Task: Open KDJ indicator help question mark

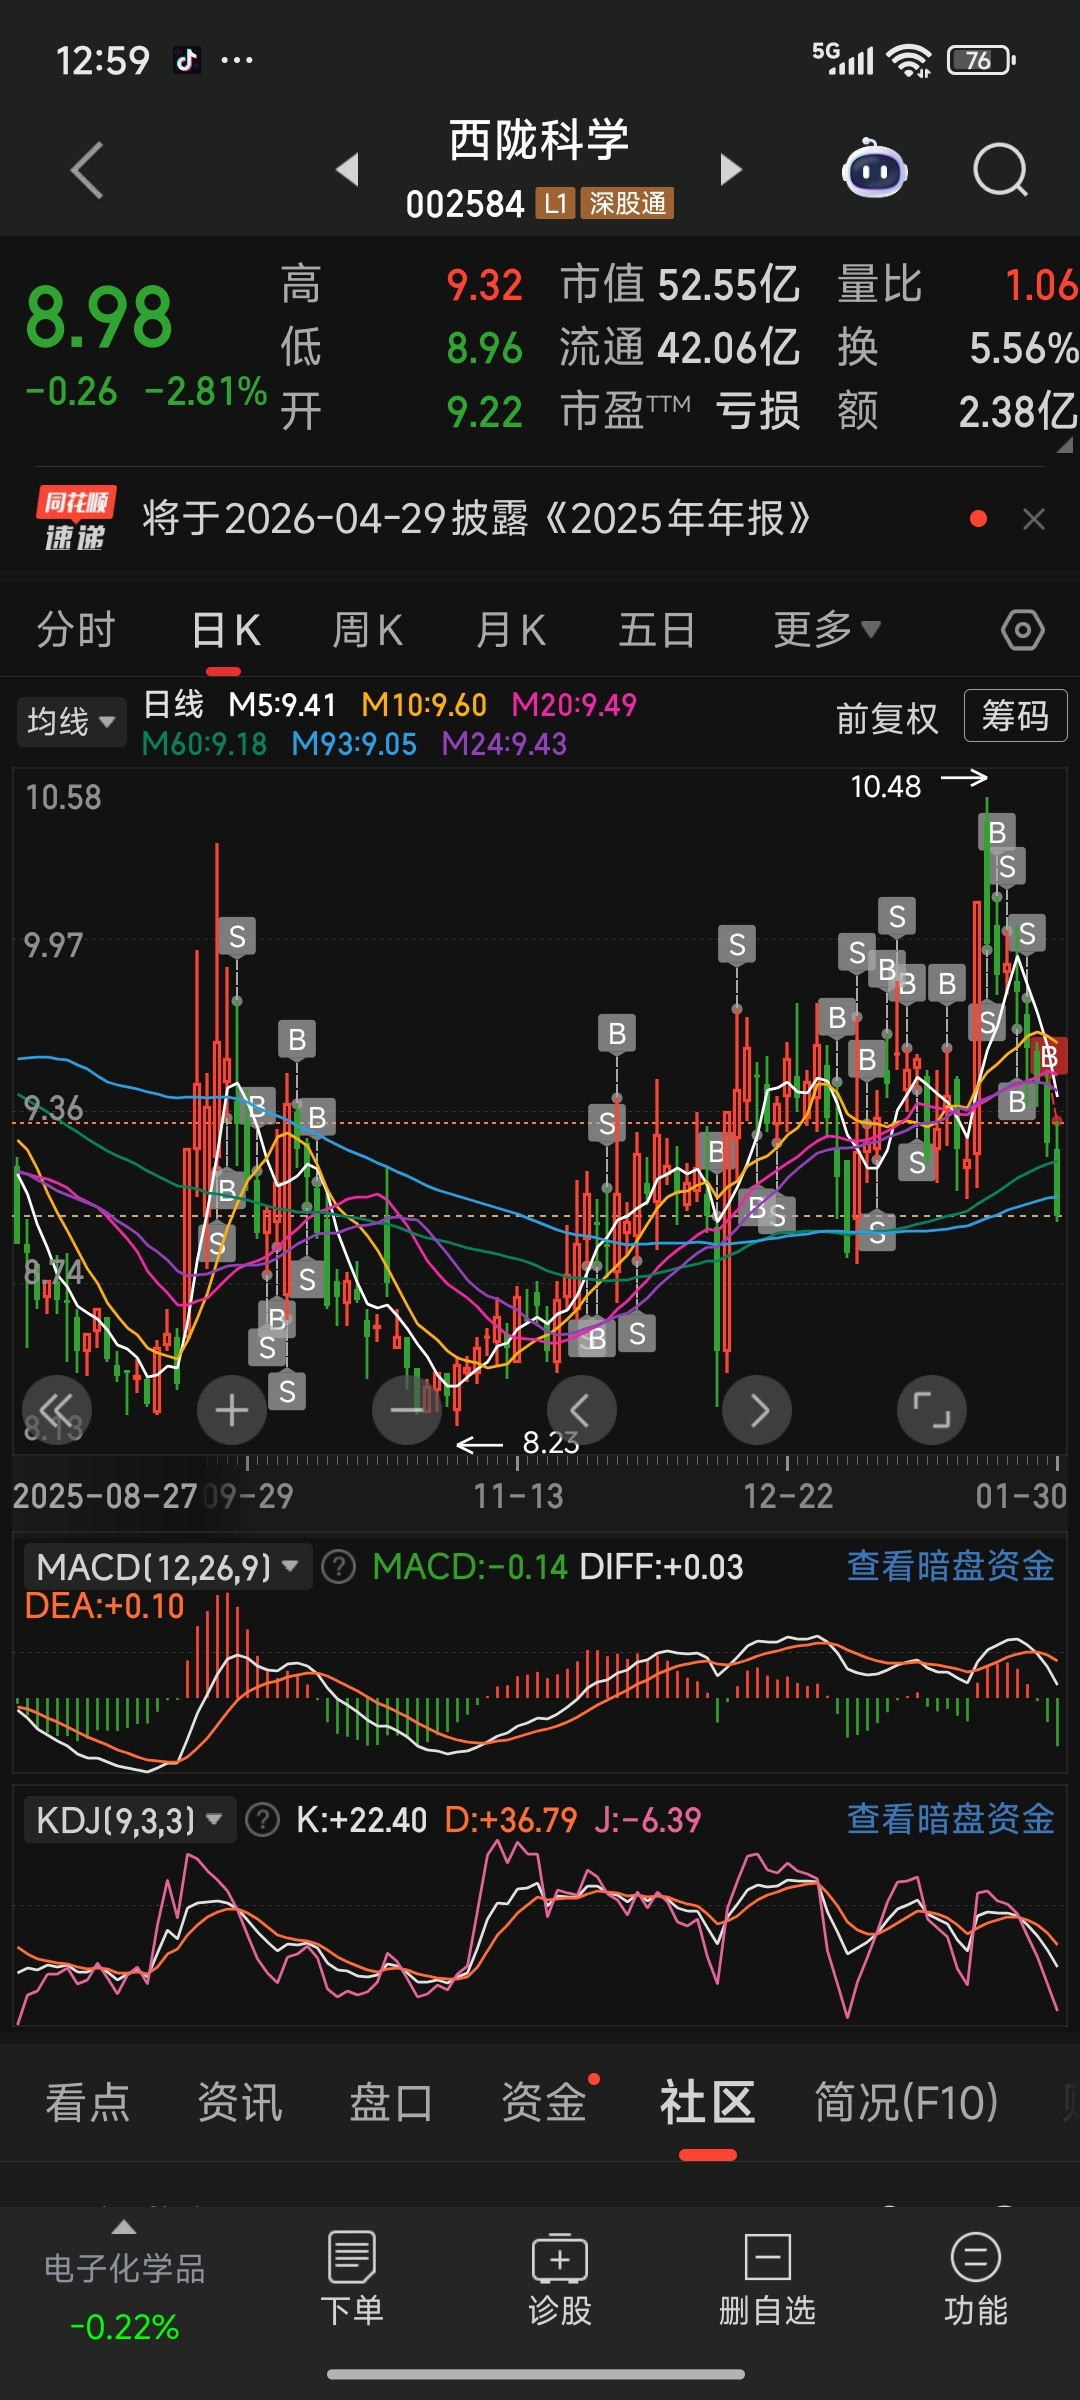Action: [x=262, y=1820]
